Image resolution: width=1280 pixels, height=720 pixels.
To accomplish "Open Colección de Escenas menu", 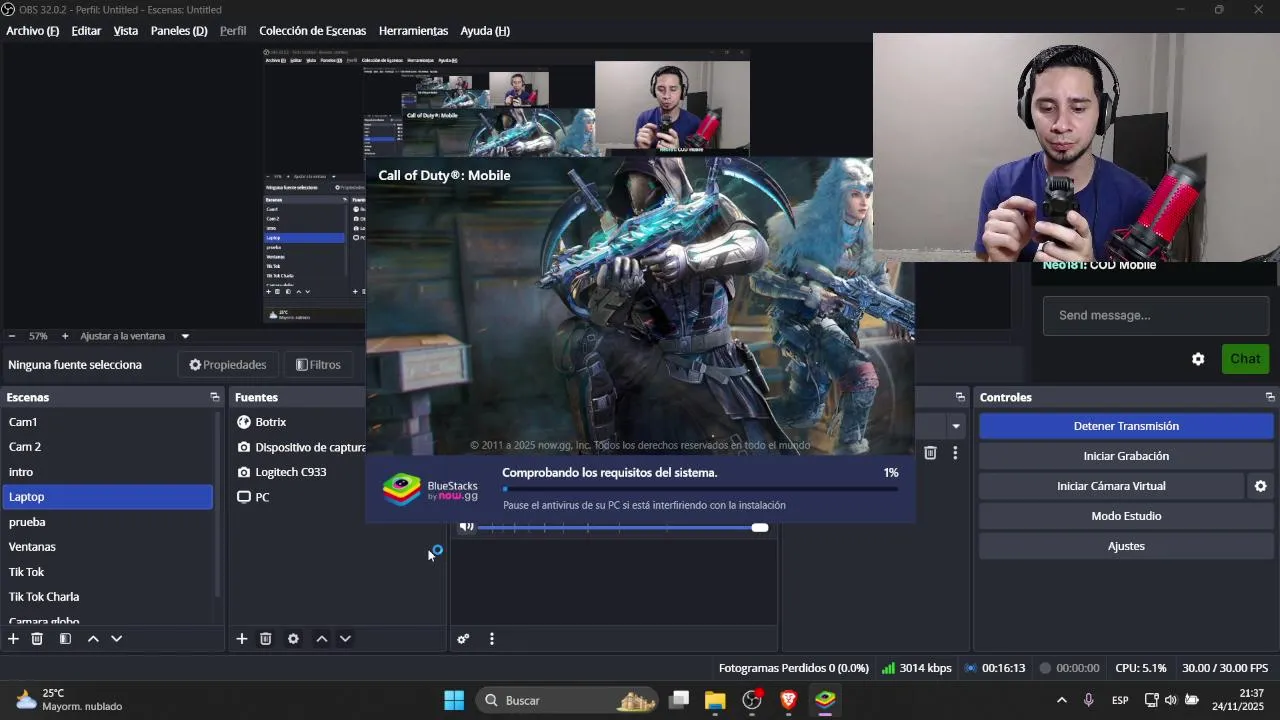I will point(312,31).
